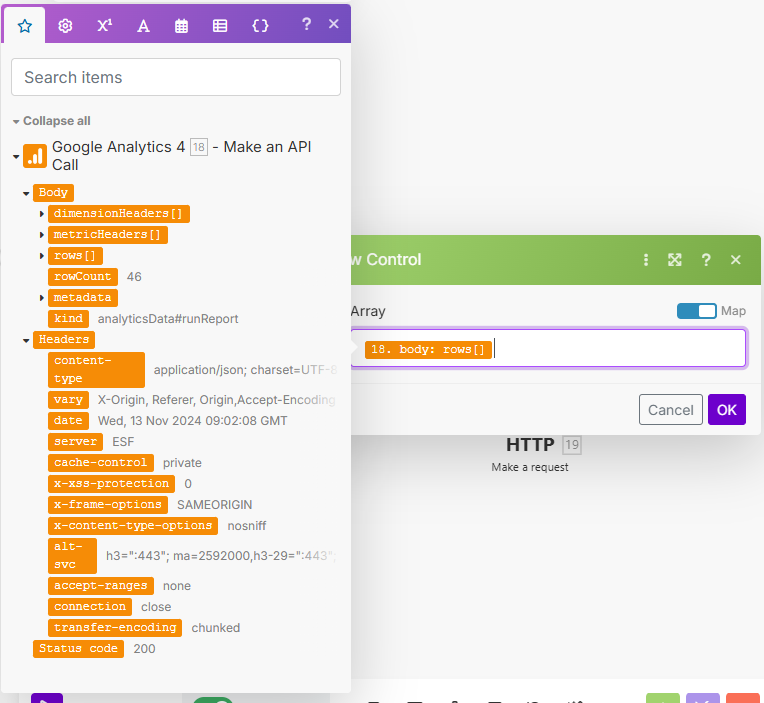Open the general functions gear tab

[65, 26]
